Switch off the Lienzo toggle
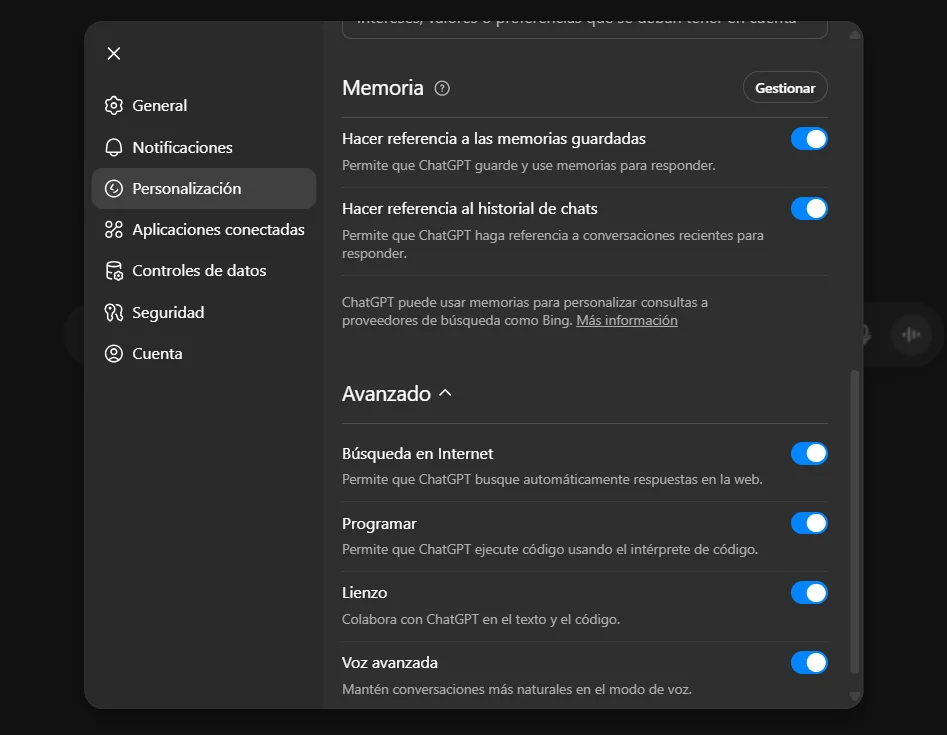Viewport: 947px width, 735px height. [808, 593]
